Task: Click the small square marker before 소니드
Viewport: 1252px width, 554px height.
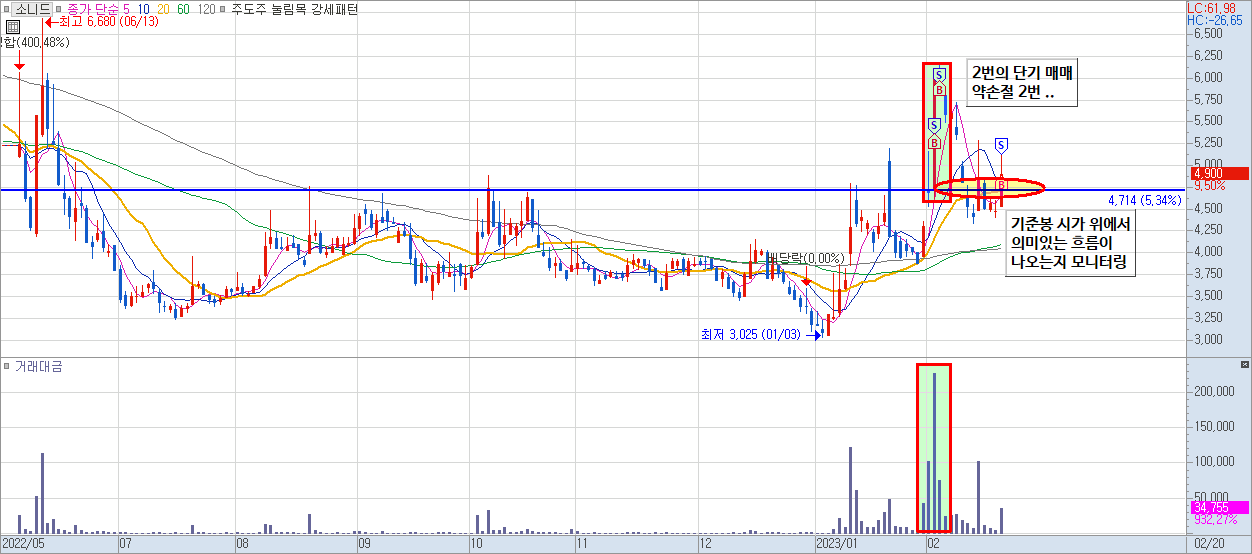Action: point(6,9)
